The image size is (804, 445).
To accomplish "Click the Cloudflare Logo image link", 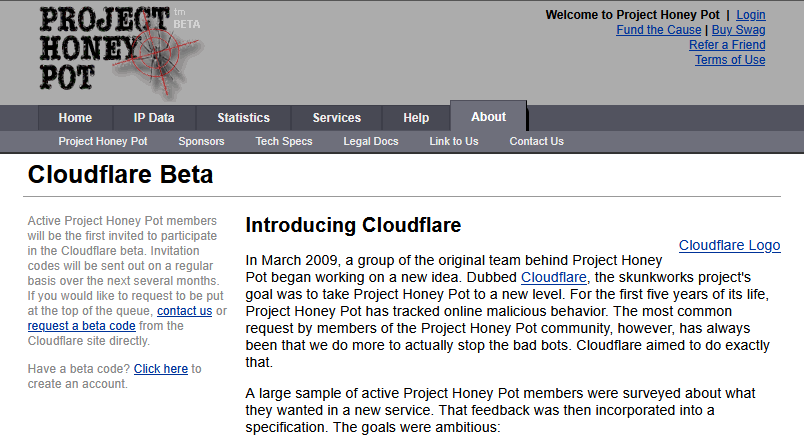I will click(729, 246).
